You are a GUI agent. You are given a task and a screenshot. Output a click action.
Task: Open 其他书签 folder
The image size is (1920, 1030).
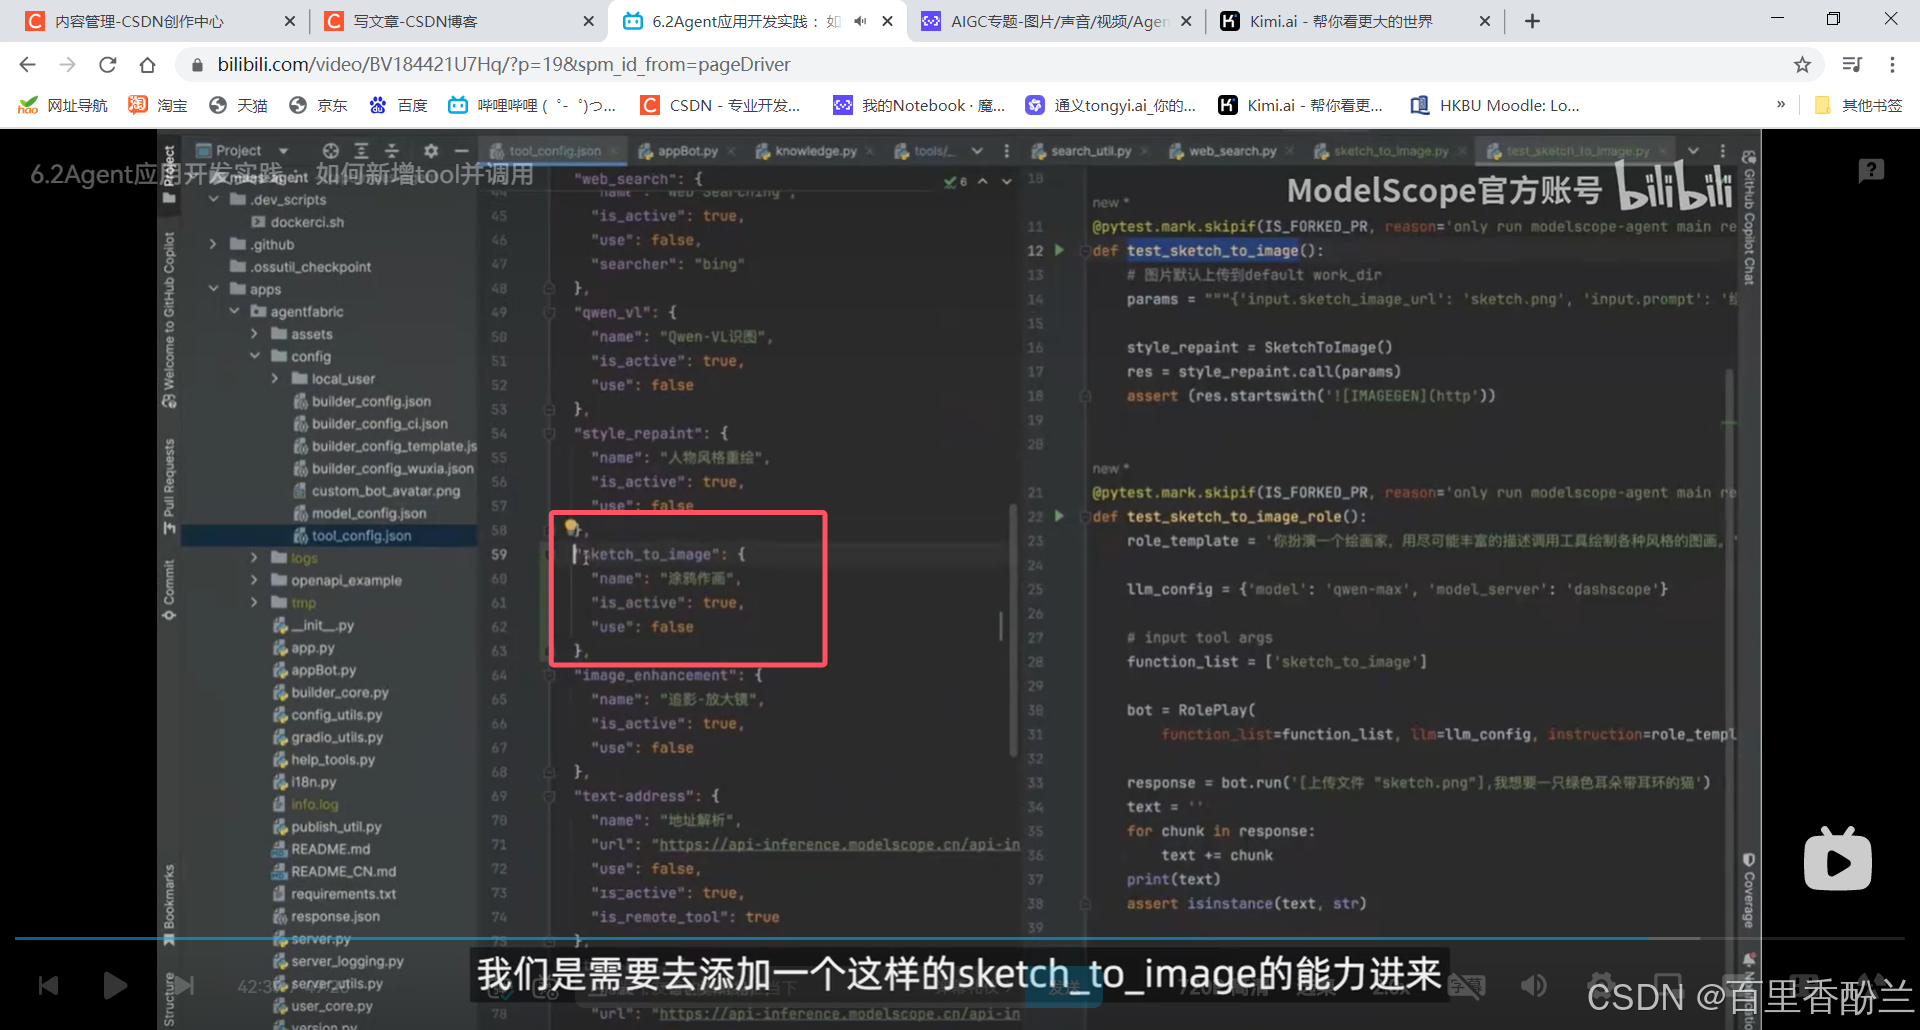[x=1859, y=105]
